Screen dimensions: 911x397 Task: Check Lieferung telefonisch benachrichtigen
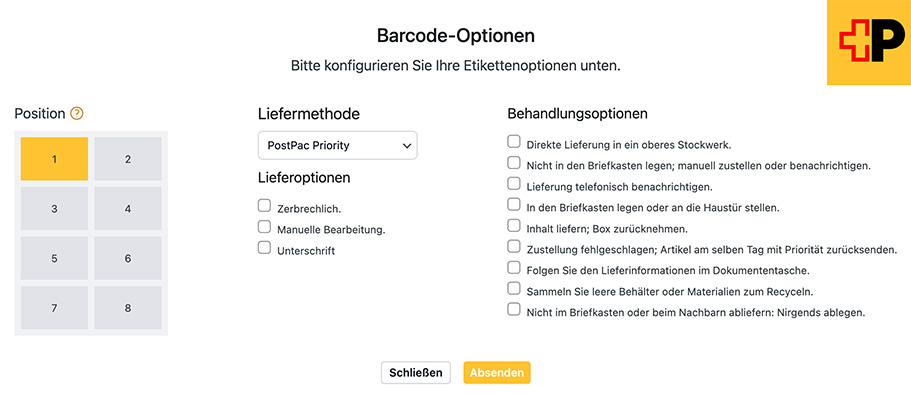pyautogui.click(x=514, y=184)
